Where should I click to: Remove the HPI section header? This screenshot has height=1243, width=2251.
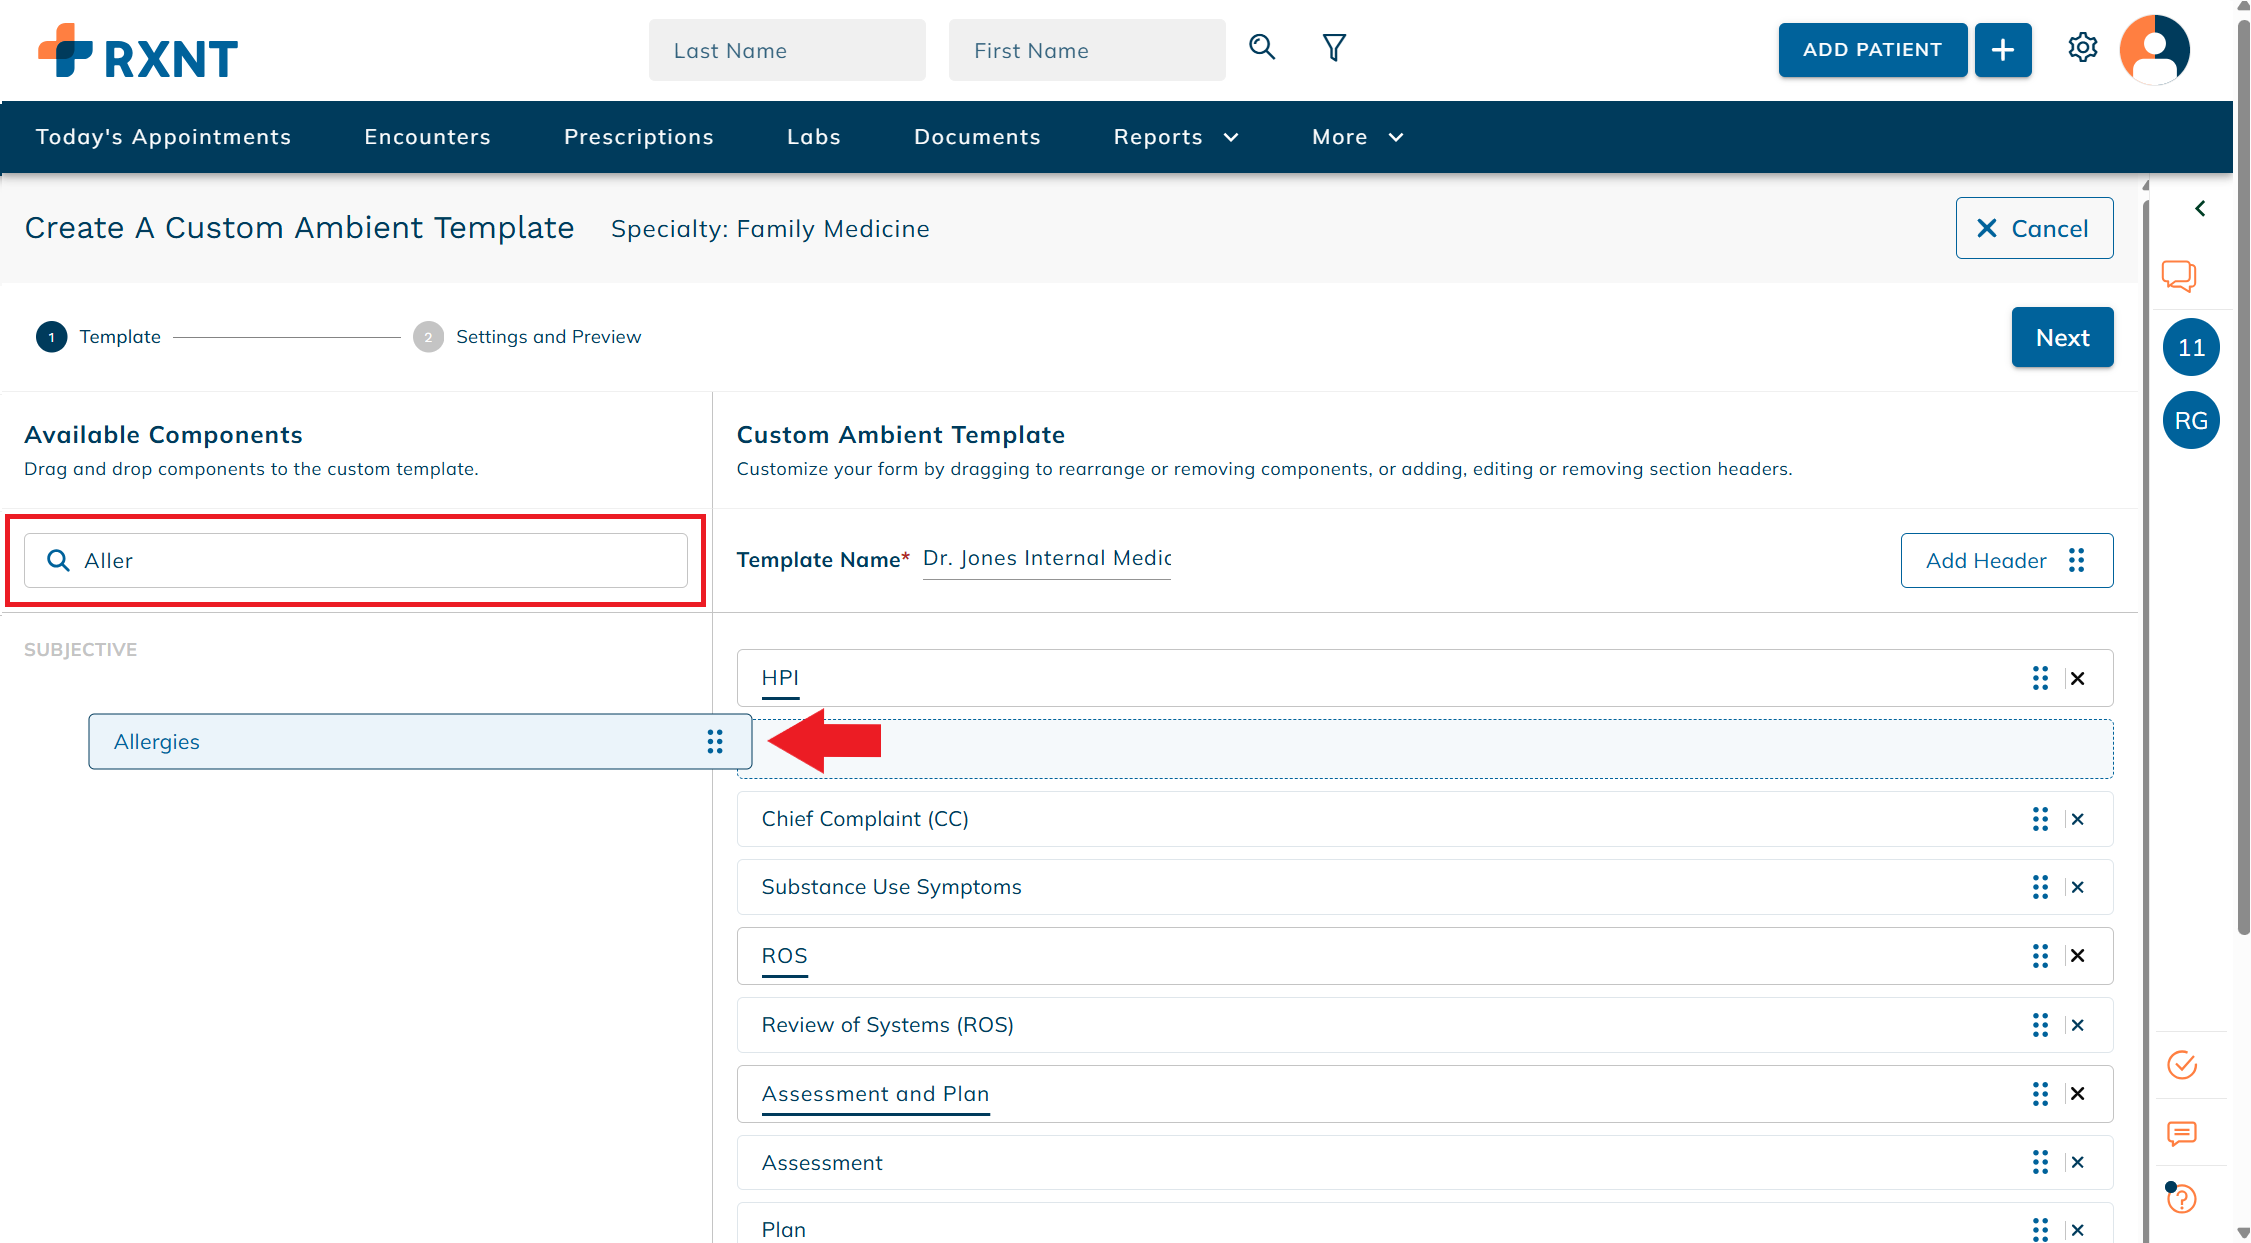pyautogui.click(x=2078, y=679)
